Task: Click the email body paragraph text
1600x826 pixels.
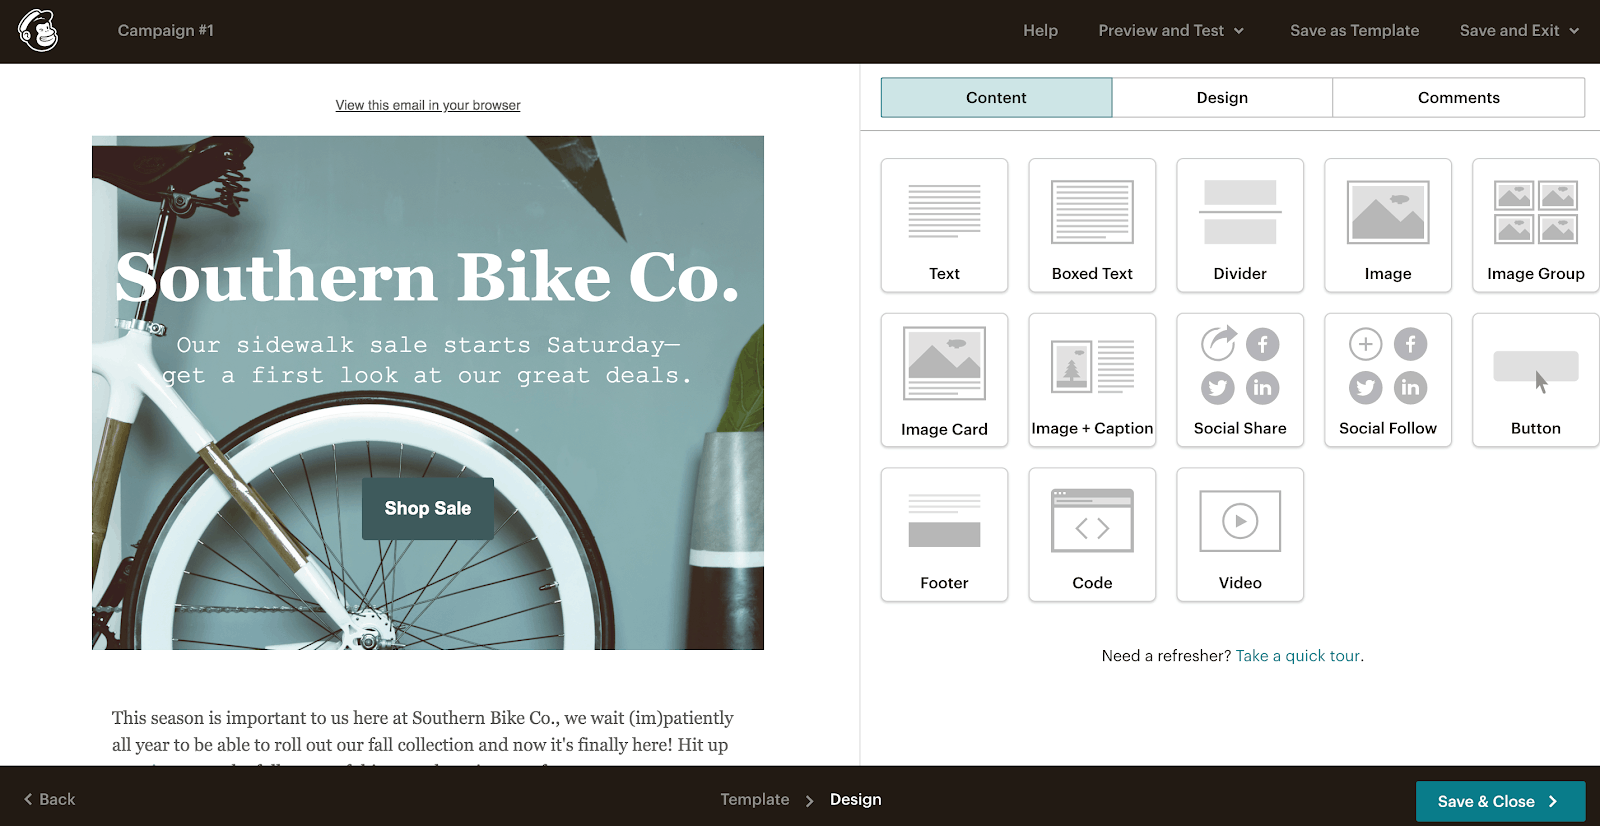Action: [423, 736]
